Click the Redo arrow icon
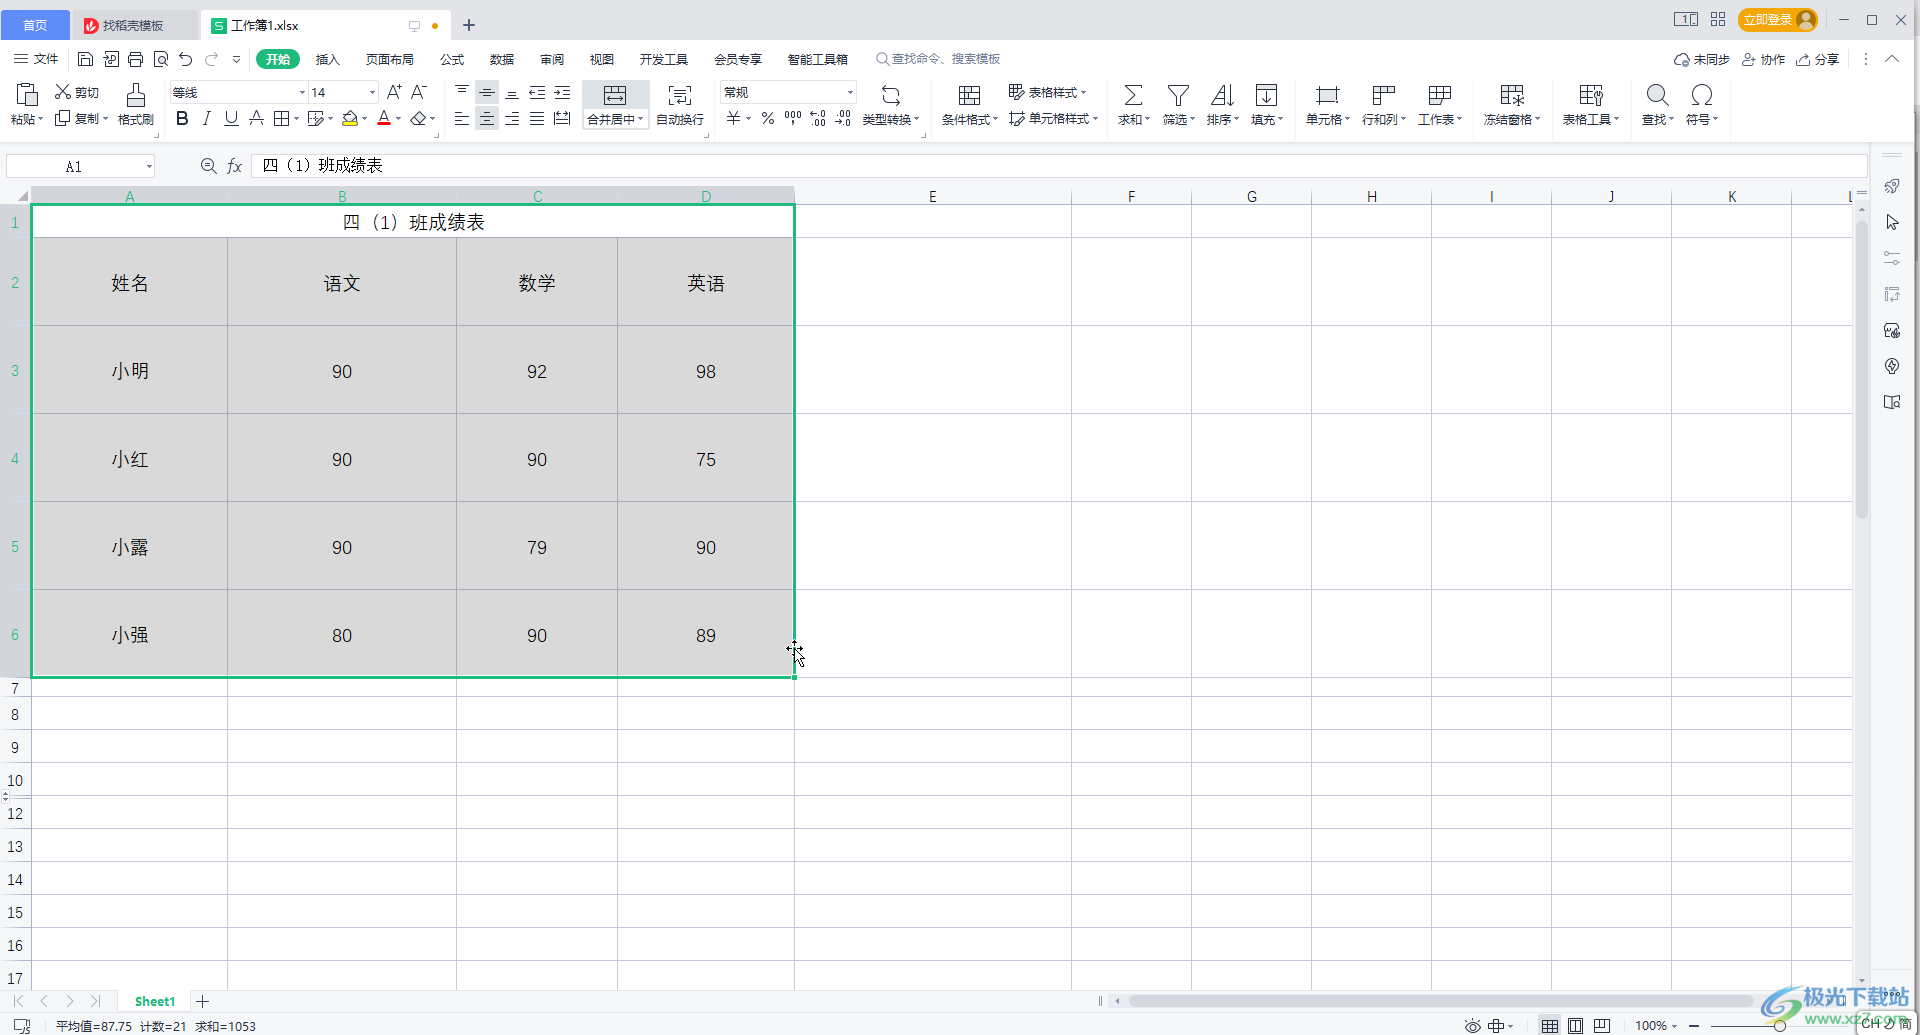The image size is (1920, 1035). (211, 59)
